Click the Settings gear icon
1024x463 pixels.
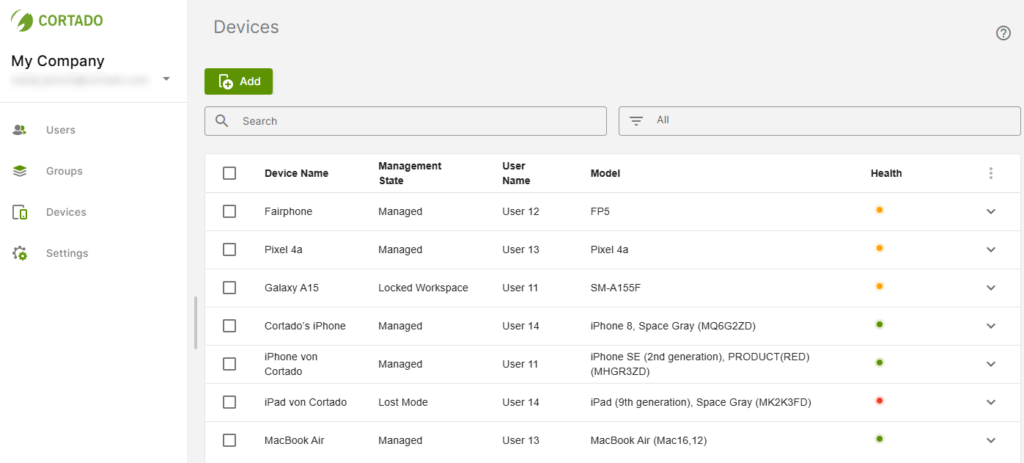tap(19, 253)
